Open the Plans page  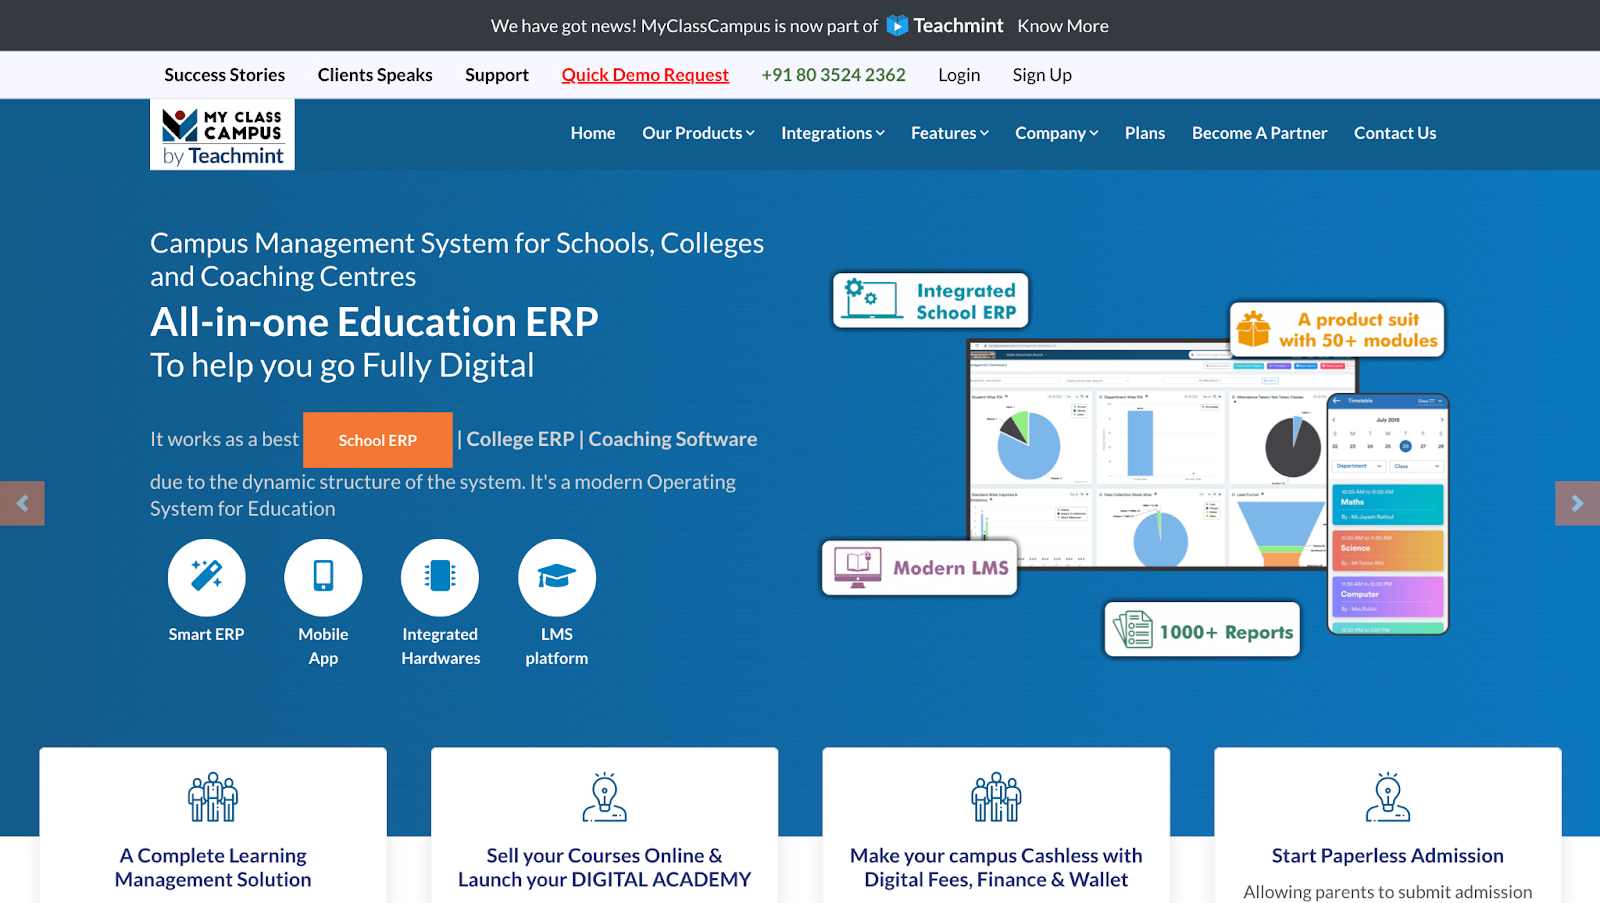(x=1145, y=133)
